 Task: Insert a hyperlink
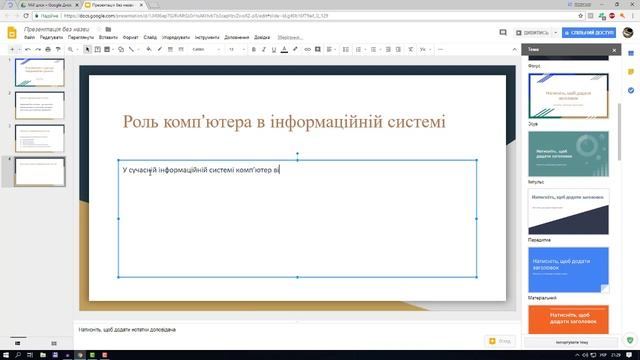(307, 49)
